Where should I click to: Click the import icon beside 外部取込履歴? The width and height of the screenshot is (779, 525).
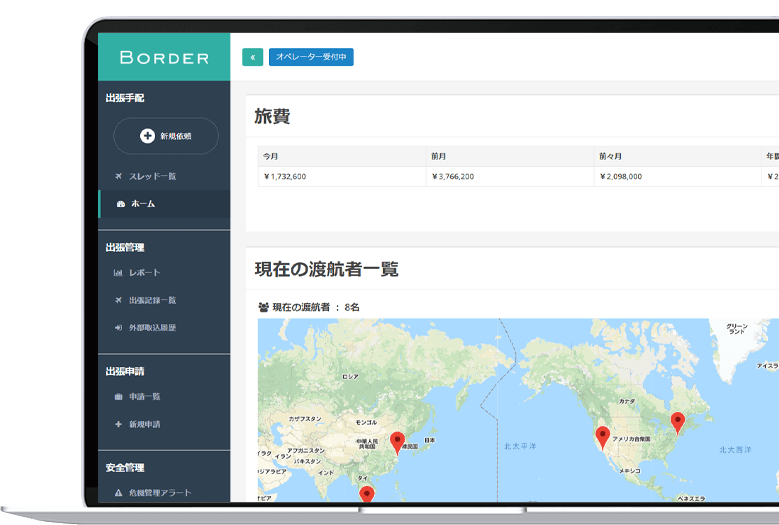point(118,328)
